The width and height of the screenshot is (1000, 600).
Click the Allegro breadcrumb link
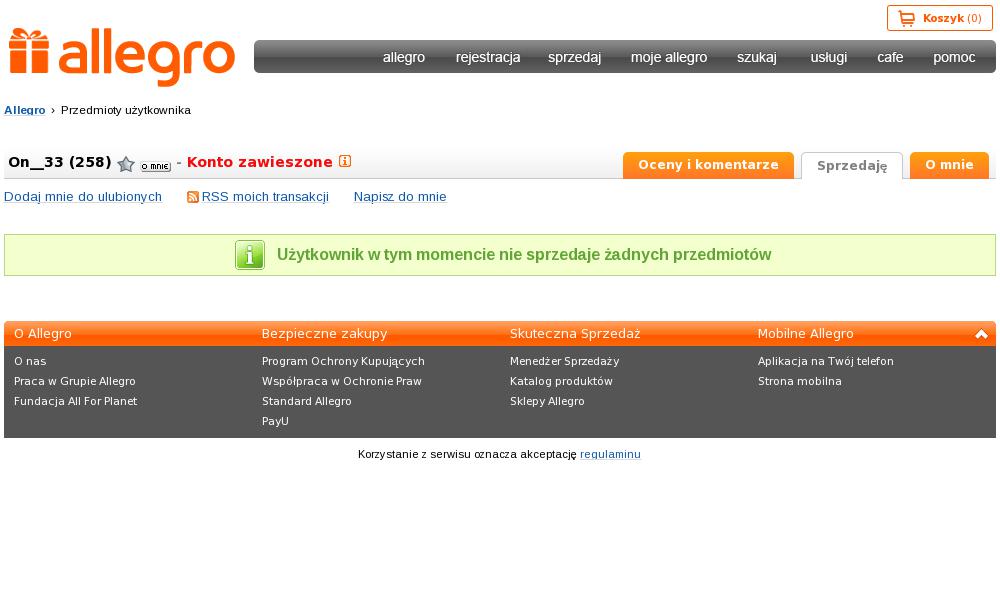pyautogui.click(x=25, y=110)
